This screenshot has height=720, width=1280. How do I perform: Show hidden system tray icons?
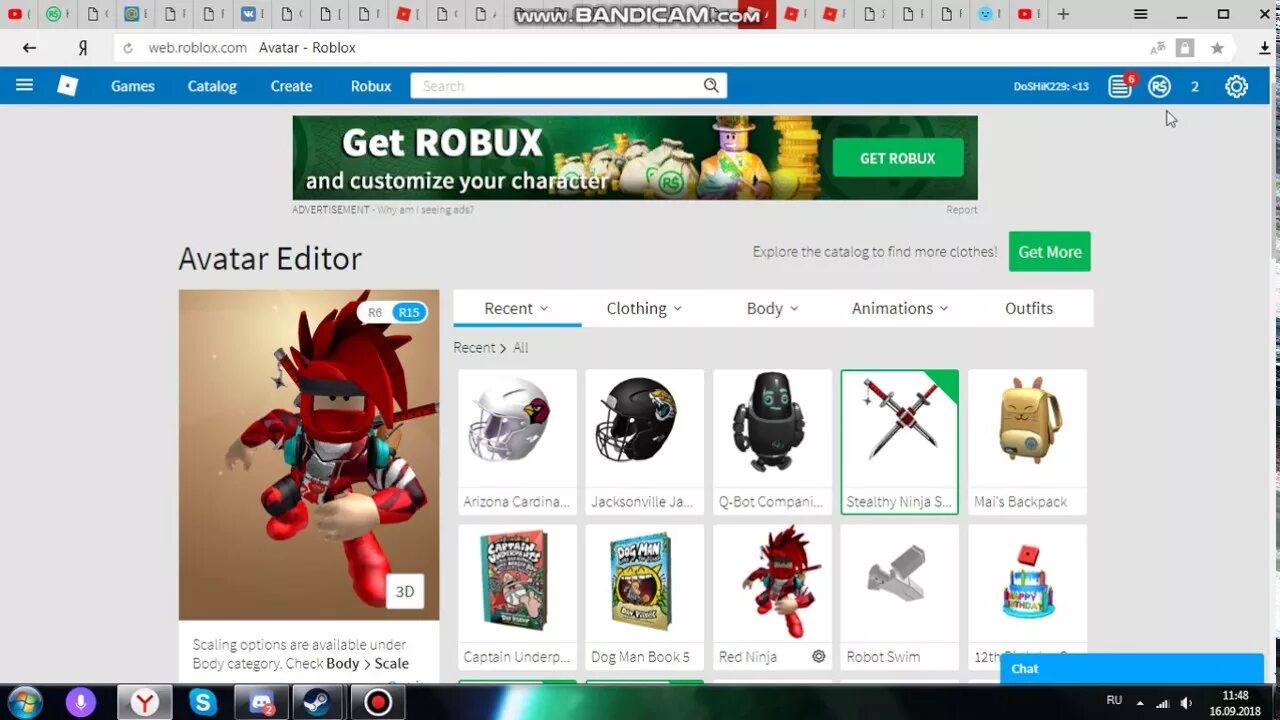tap(1140, 702)
